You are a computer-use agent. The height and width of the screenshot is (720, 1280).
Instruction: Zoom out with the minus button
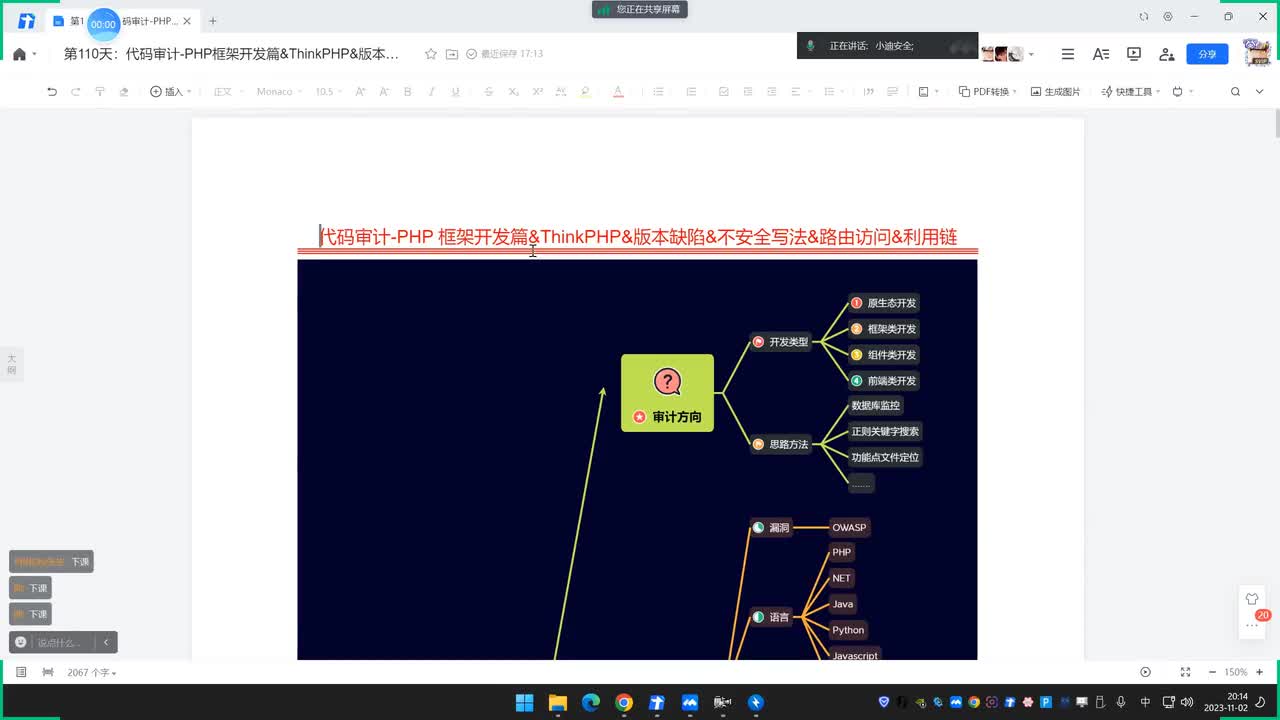pyautogui.click(x=1212, y=672)
